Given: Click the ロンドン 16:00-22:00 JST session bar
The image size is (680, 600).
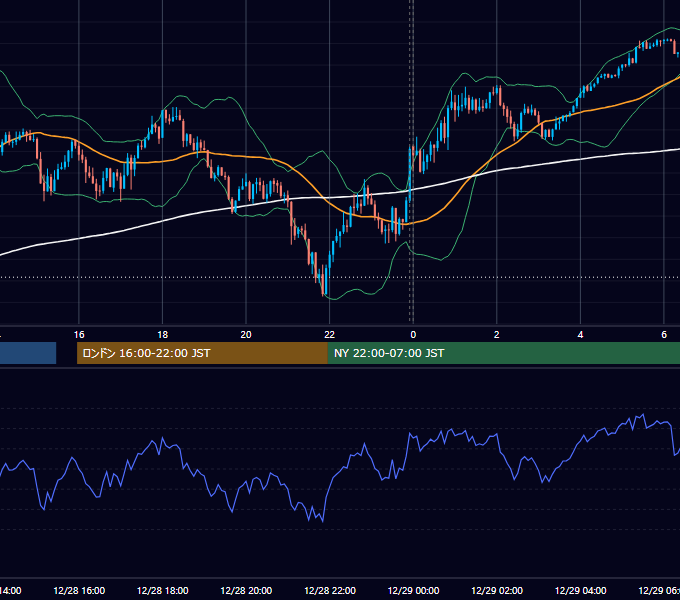Looking at the screenshot, I should click(202, 353).
